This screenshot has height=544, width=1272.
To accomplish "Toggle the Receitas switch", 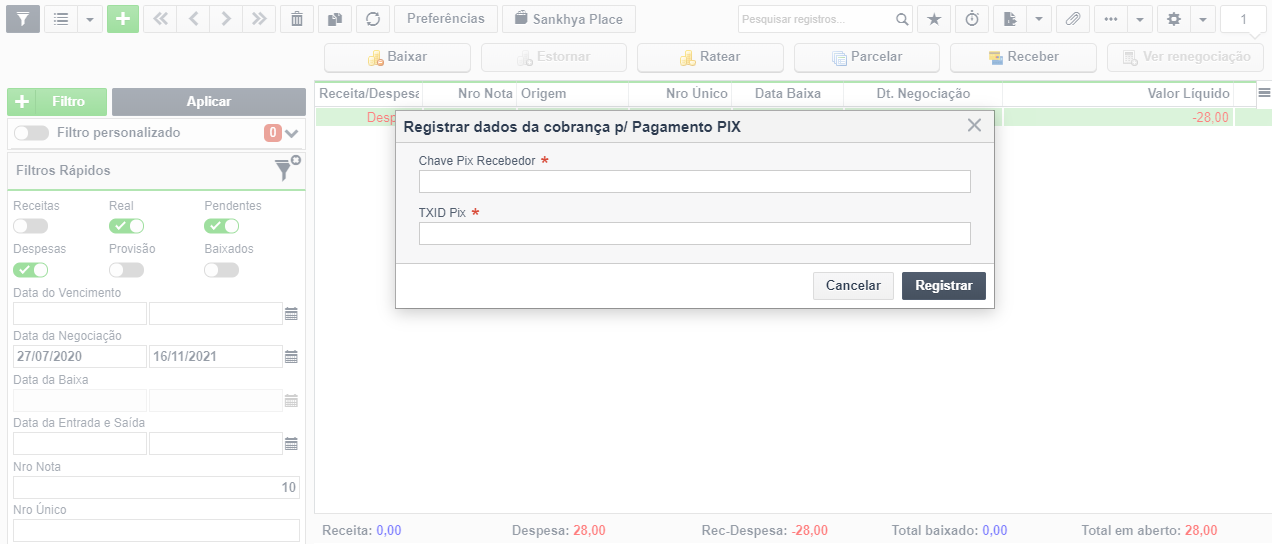I will pos(31,225).
